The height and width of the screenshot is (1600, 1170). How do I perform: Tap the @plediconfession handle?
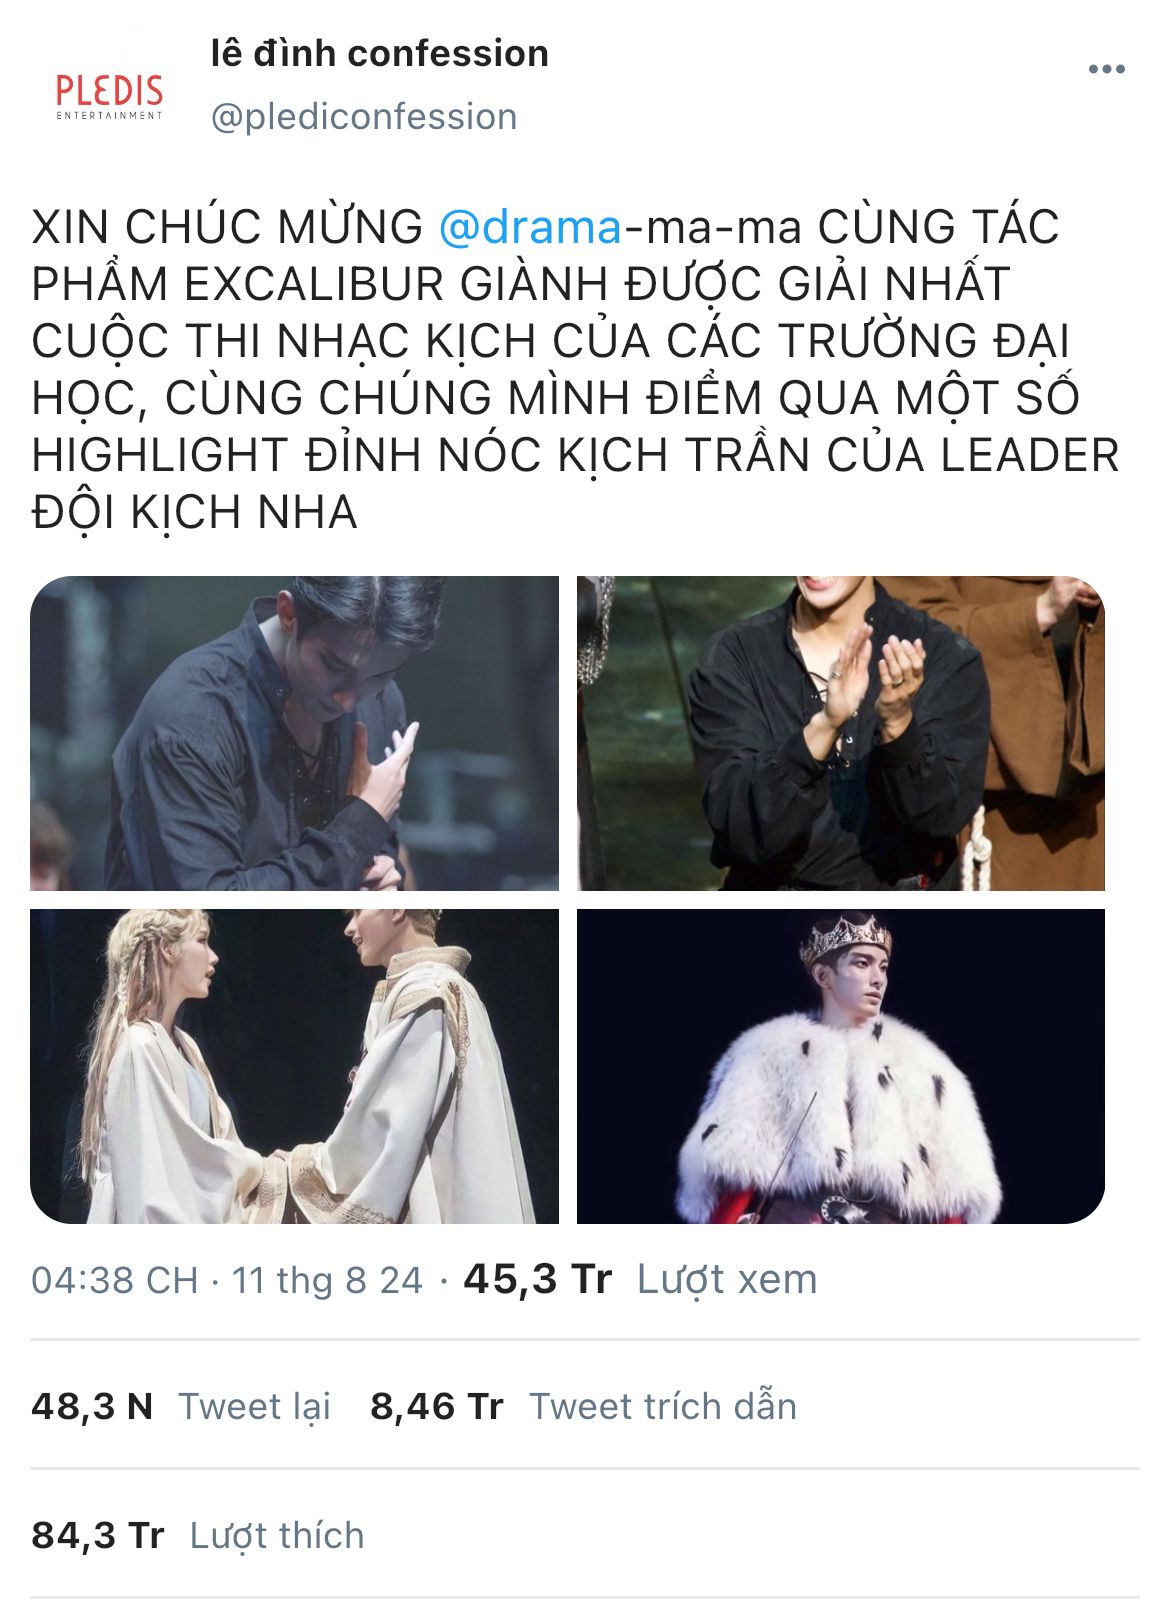click(x=364, y=117)
